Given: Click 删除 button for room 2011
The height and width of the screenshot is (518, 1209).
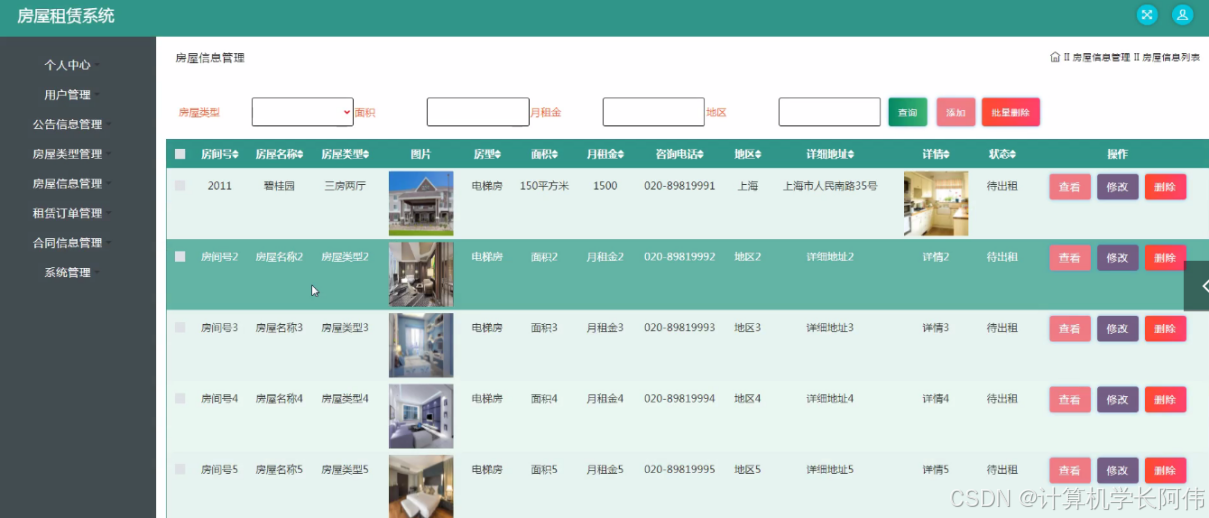Looking at the screenshot, I should click(1166, 187).
